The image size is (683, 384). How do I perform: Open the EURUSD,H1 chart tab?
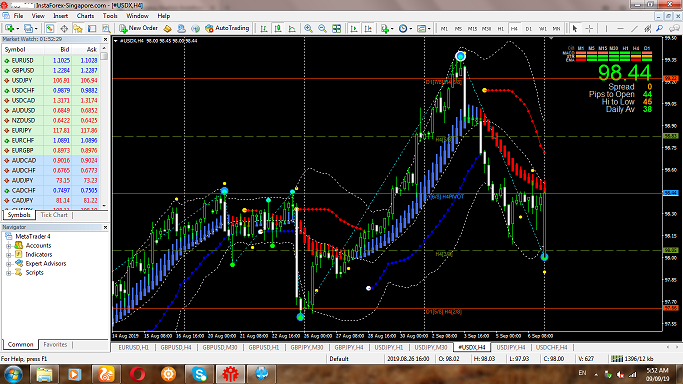pyautogui.click(x=133, y=347)
